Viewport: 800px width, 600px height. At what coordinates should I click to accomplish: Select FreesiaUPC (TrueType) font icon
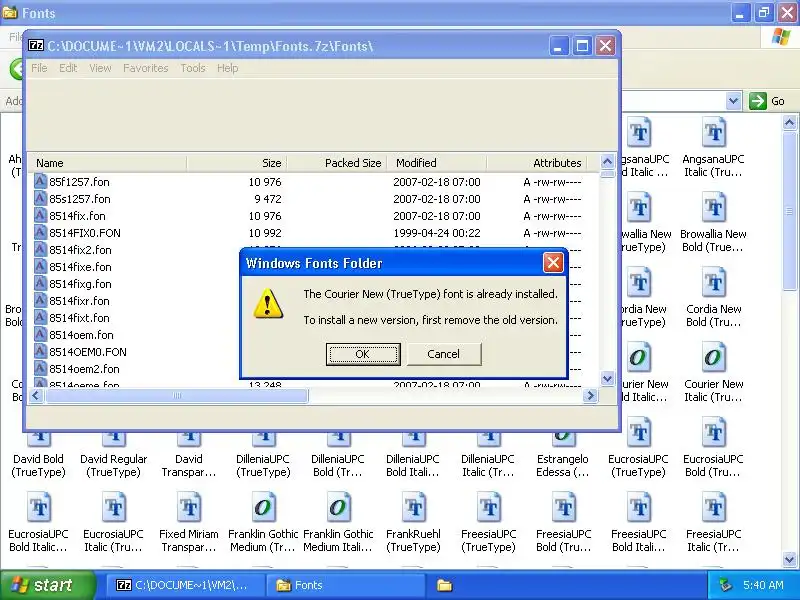(x=488, y=508)
